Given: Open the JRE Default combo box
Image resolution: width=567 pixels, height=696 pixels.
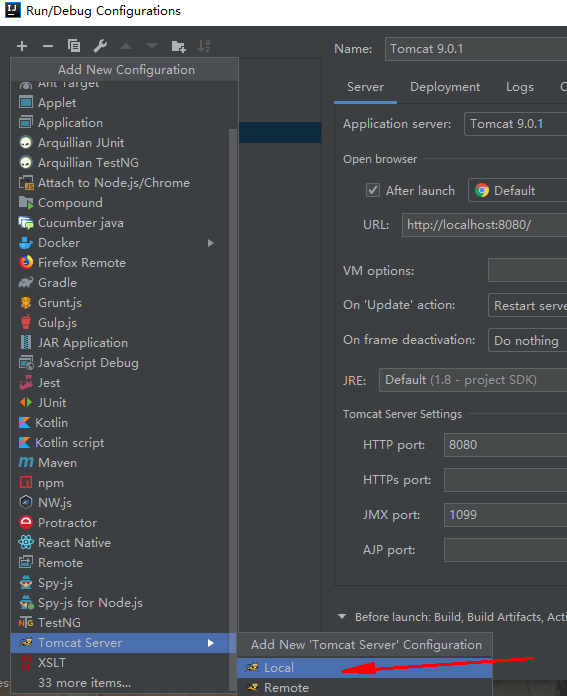Looking at the screenshot, I should pos(473,380).
